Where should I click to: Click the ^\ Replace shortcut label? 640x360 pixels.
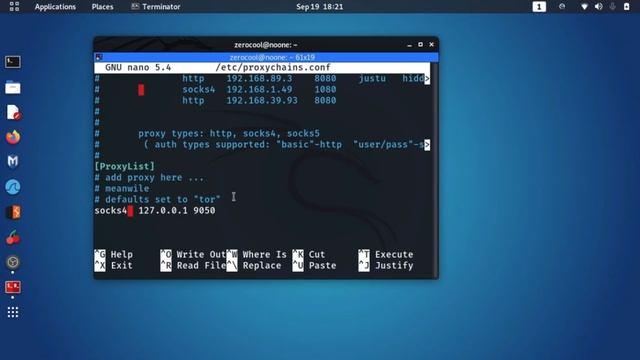(x=254, y=266)
